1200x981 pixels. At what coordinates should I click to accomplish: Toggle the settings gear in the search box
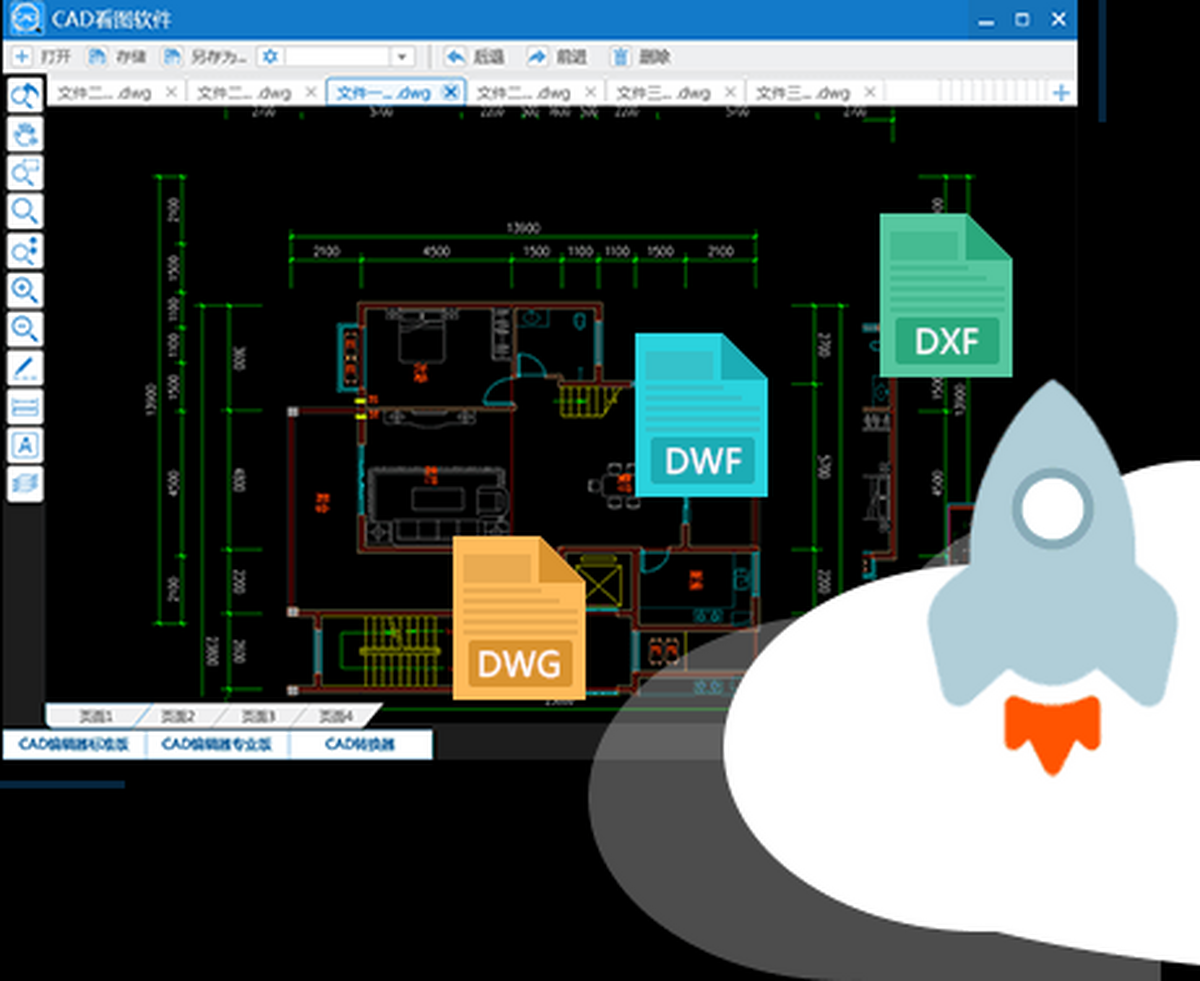tap(268, 57)
